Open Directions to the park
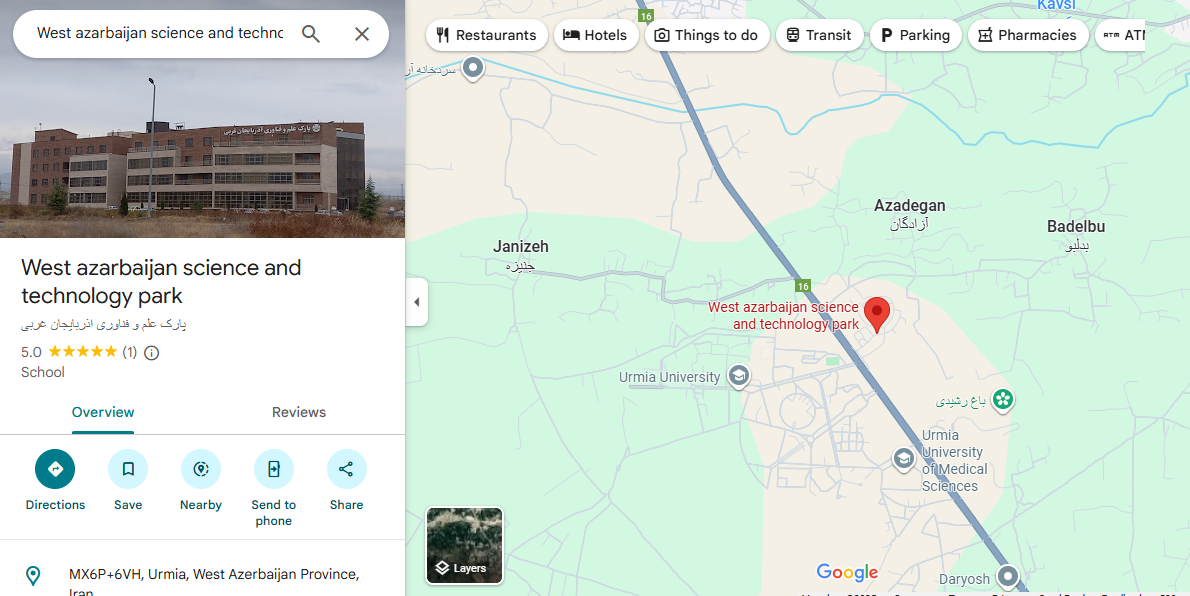The image size is (1190, 596). click(x=55, y=468)
